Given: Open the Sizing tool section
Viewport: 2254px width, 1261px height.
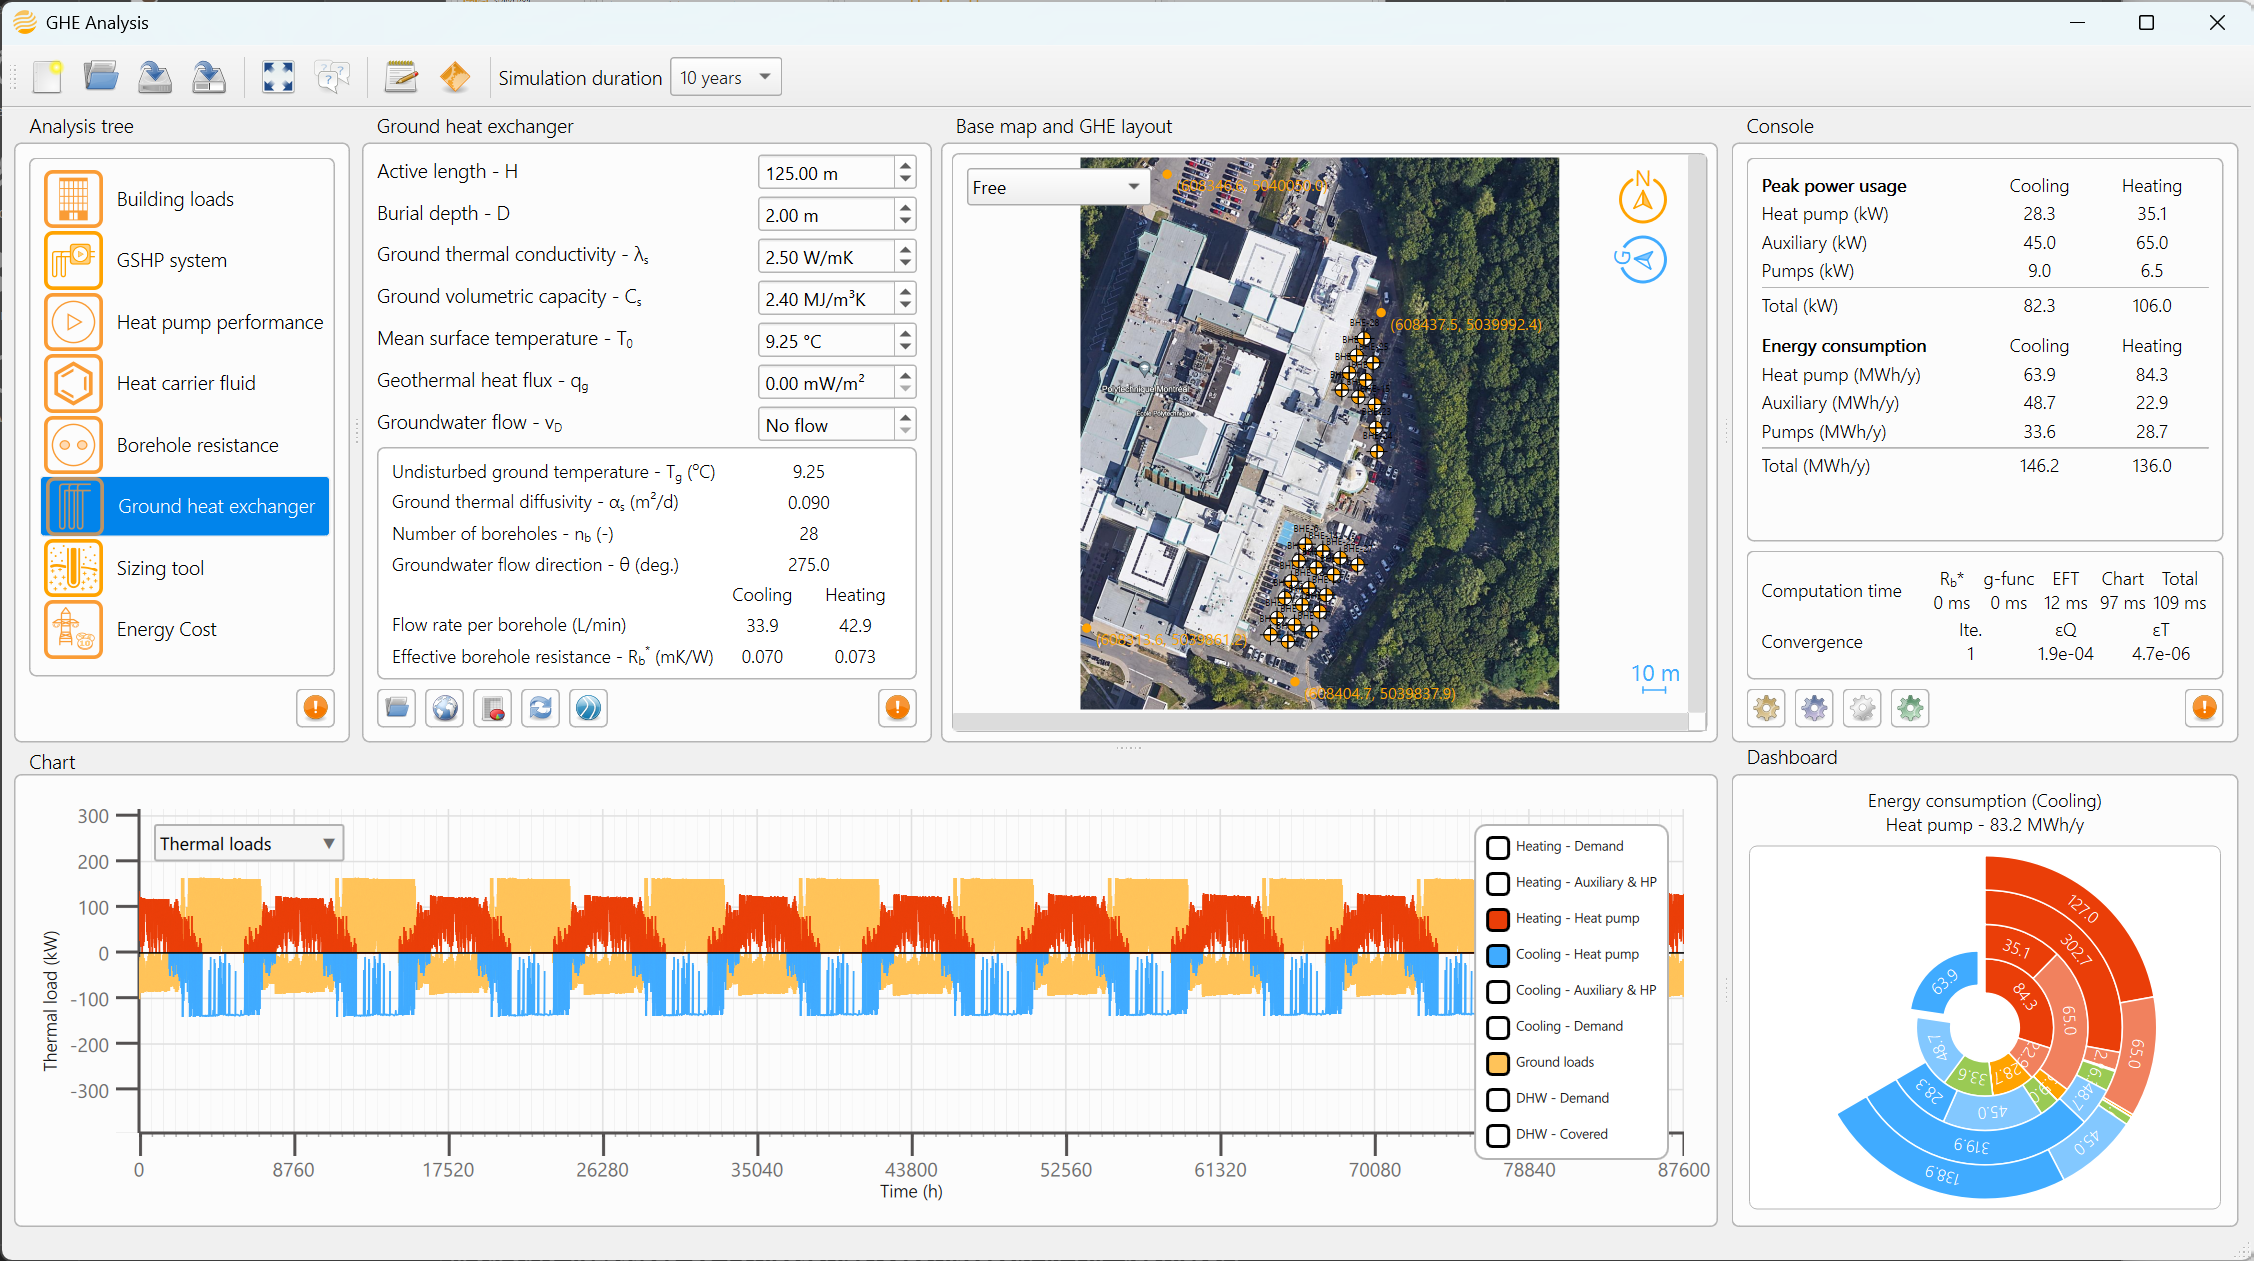Looking at the screenshot, I should 185,568.
